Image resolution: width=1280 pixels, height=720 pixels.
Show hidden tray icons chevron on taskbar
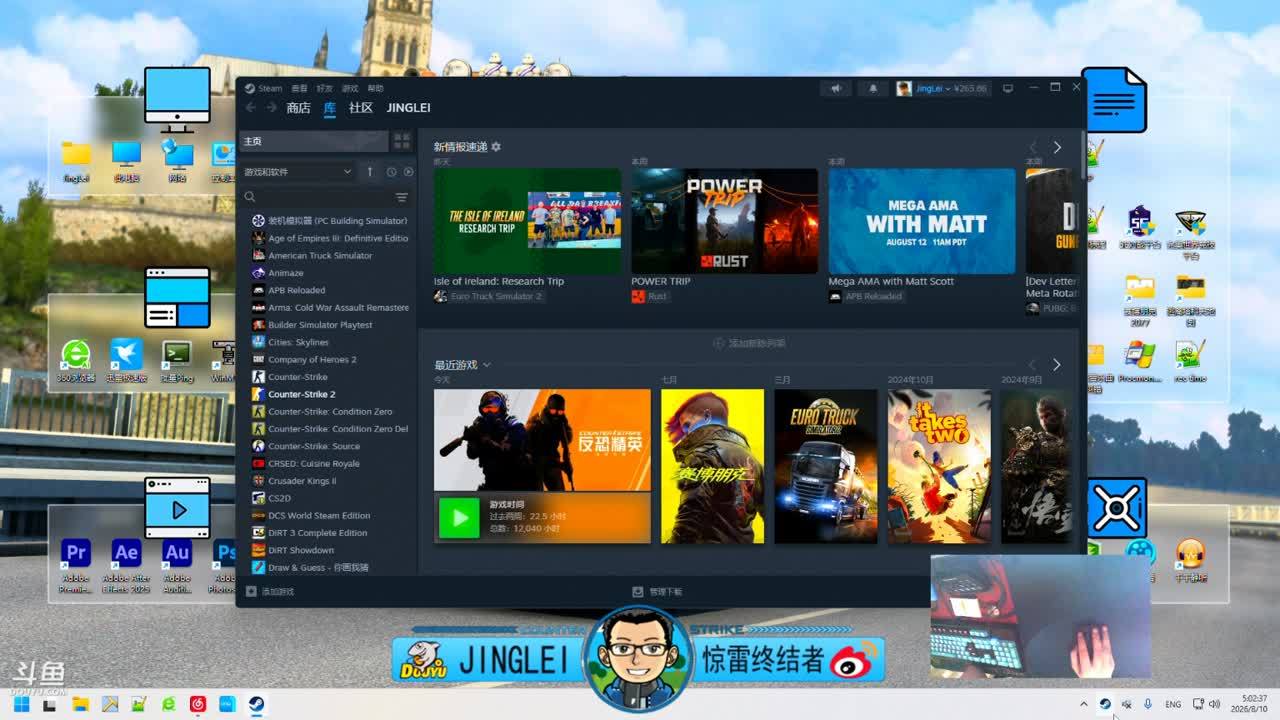coord(1083,704)
